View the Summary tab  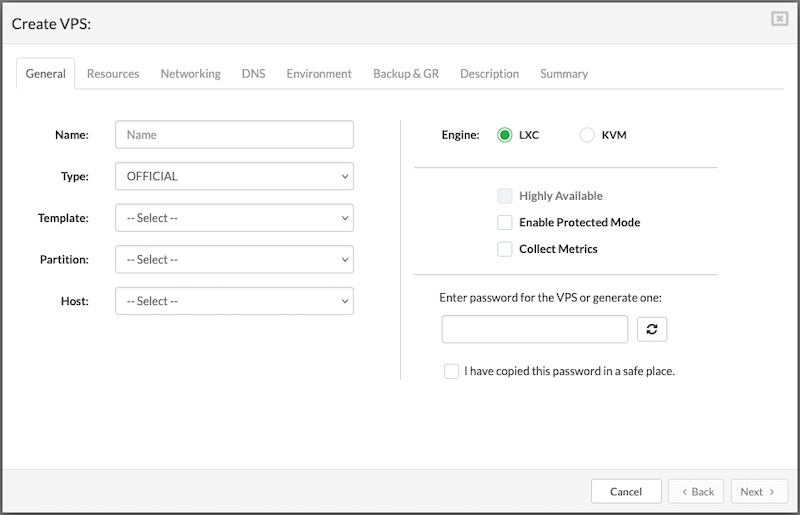click(564, 74)
